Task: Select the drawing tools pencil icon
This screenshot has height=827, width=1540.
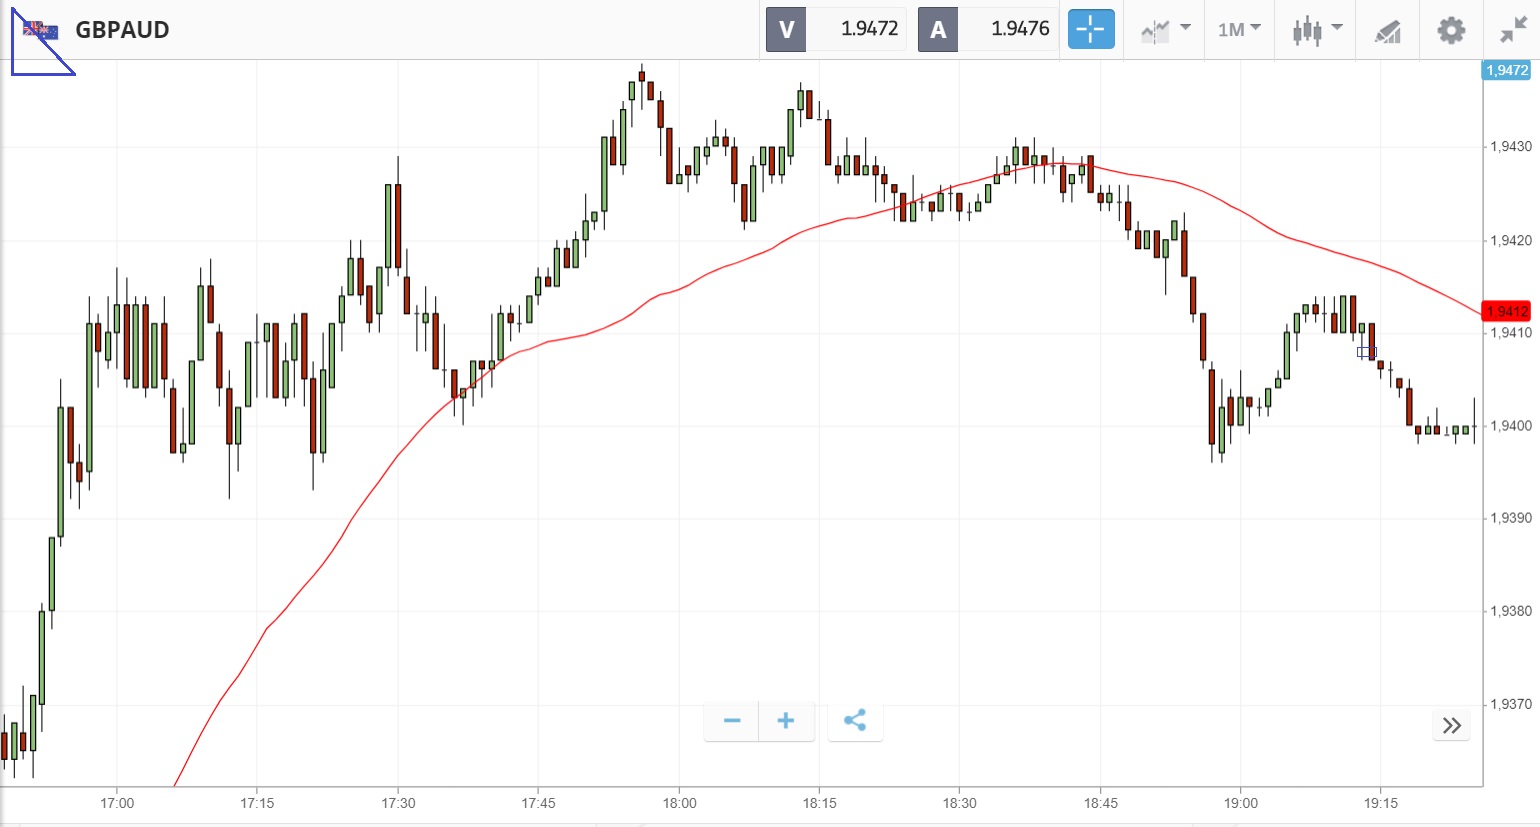Action: tap(1387, 31)
